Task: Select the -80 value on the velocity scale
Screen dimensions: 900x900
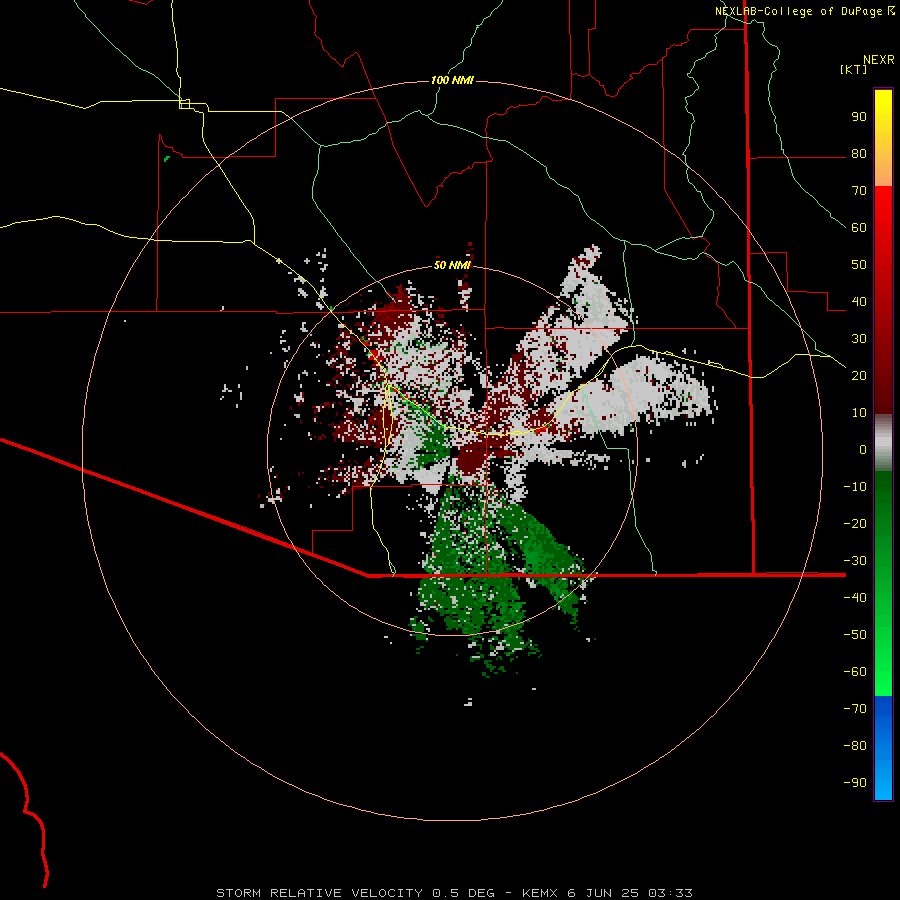Action: pyautogui.click(x=855, y=746)
